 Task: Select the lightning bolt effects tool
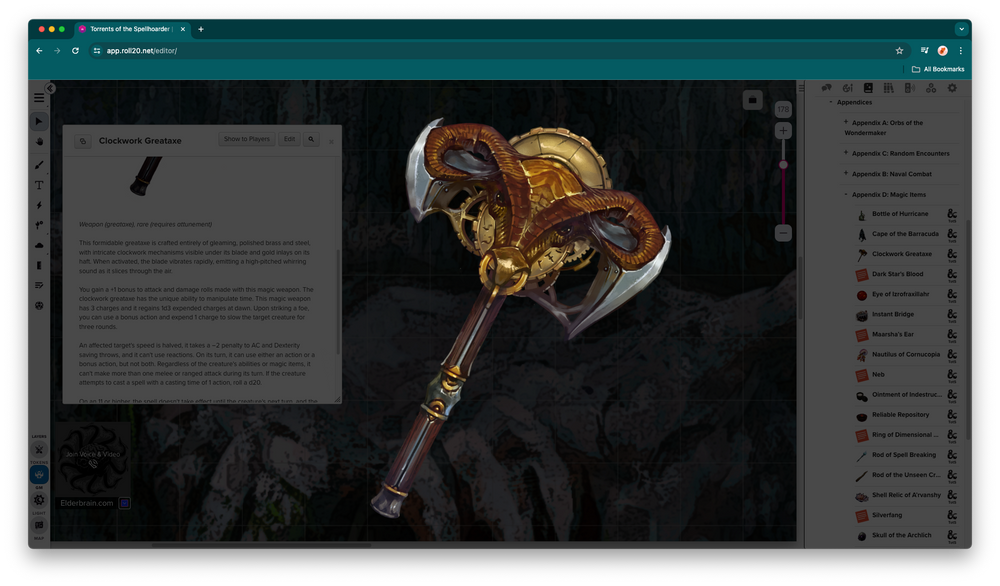point(39,205)
